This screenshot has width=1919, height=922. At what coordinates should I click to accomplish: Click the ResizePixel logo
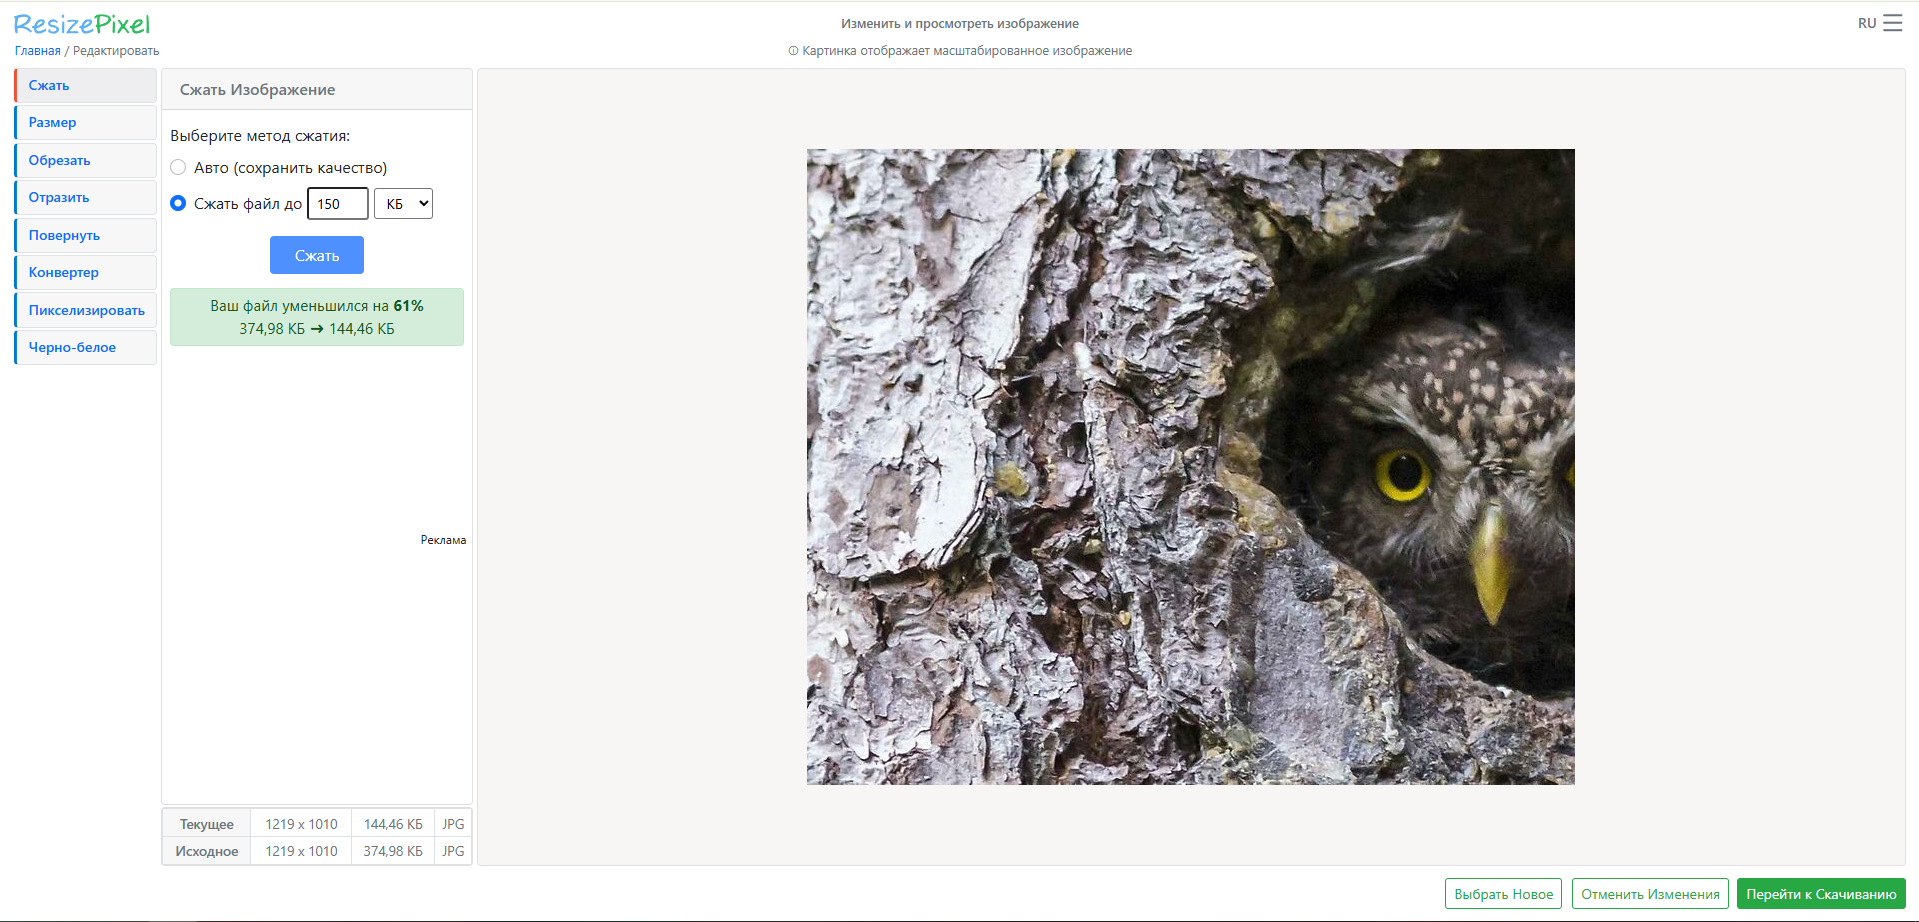click(82, 24)
